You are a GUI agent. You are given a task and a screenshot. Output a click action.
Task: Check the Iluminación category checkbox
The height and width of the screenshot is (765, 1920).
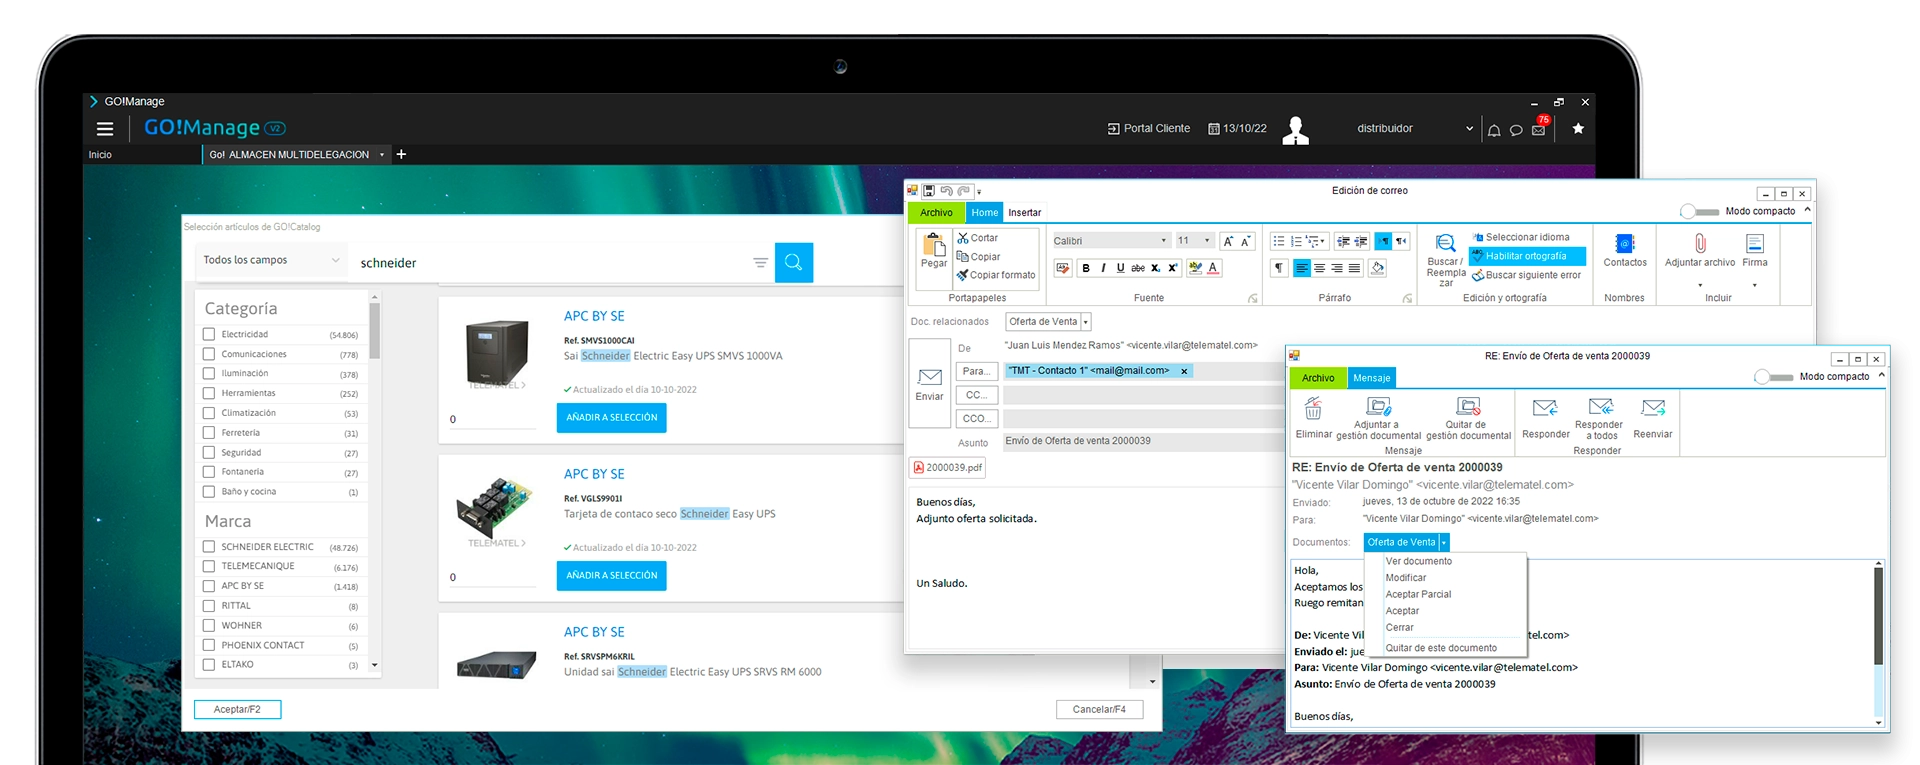[x=209, y=373]
